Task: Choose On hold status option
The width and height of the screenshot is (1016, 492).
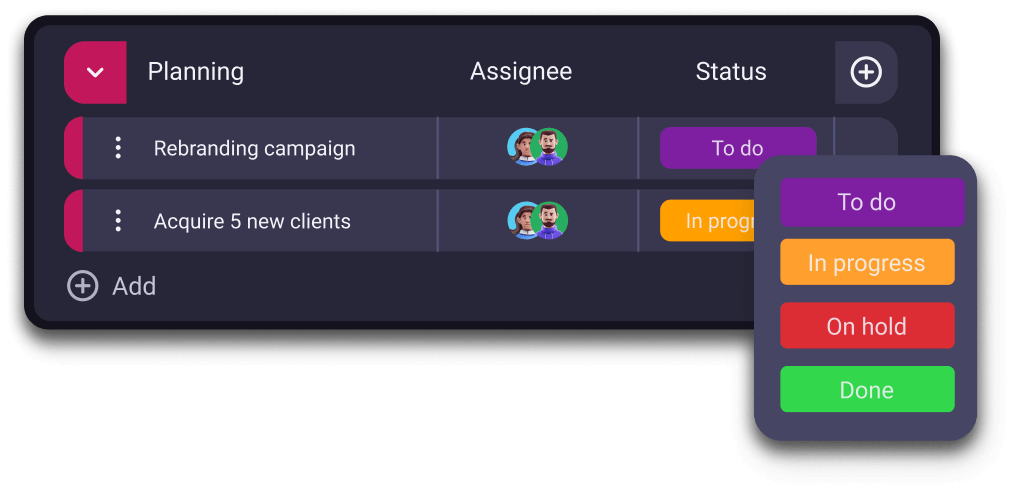Action: tap(866, 326)
